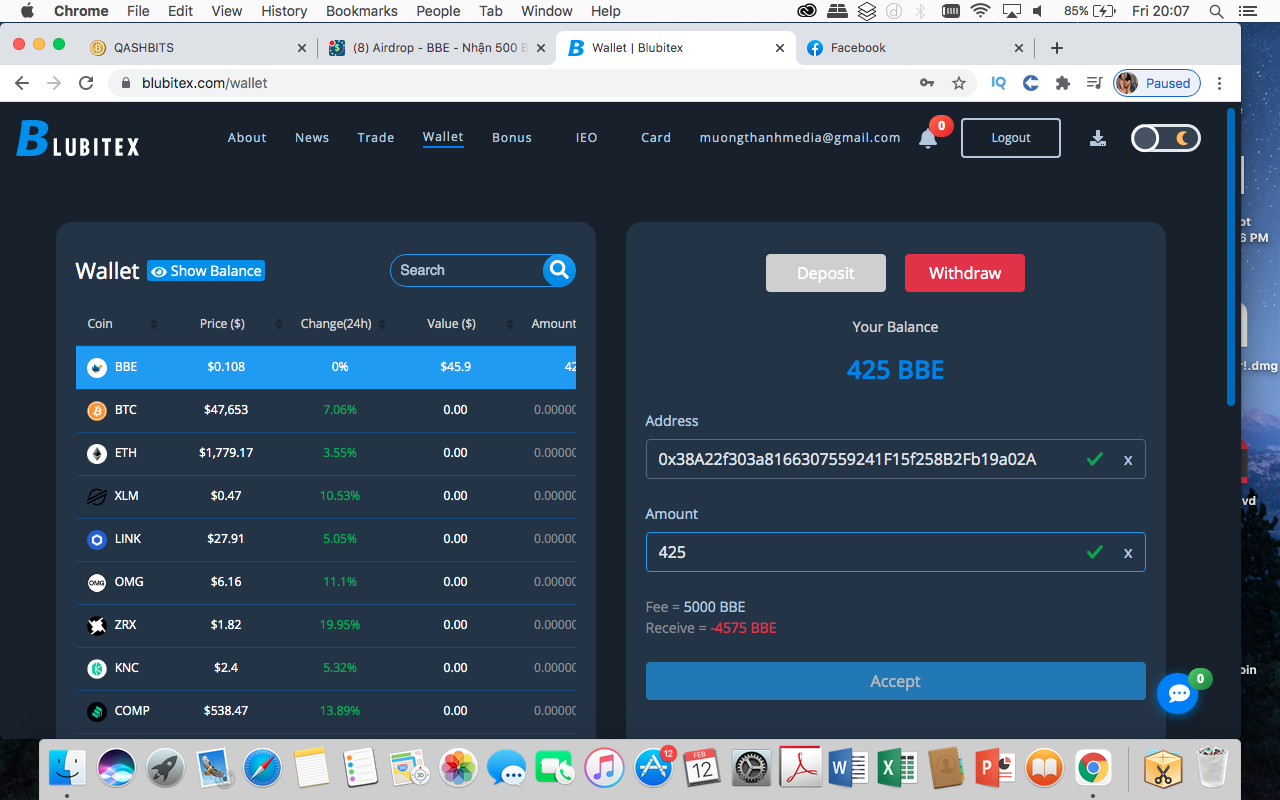Click the Accept button
1280x800 pixels.
click(896, 681)
